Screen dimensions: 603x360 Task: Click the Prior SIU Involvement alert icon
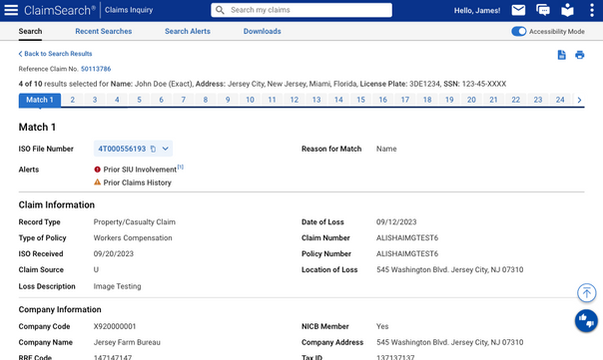click(x=97, y=170)
